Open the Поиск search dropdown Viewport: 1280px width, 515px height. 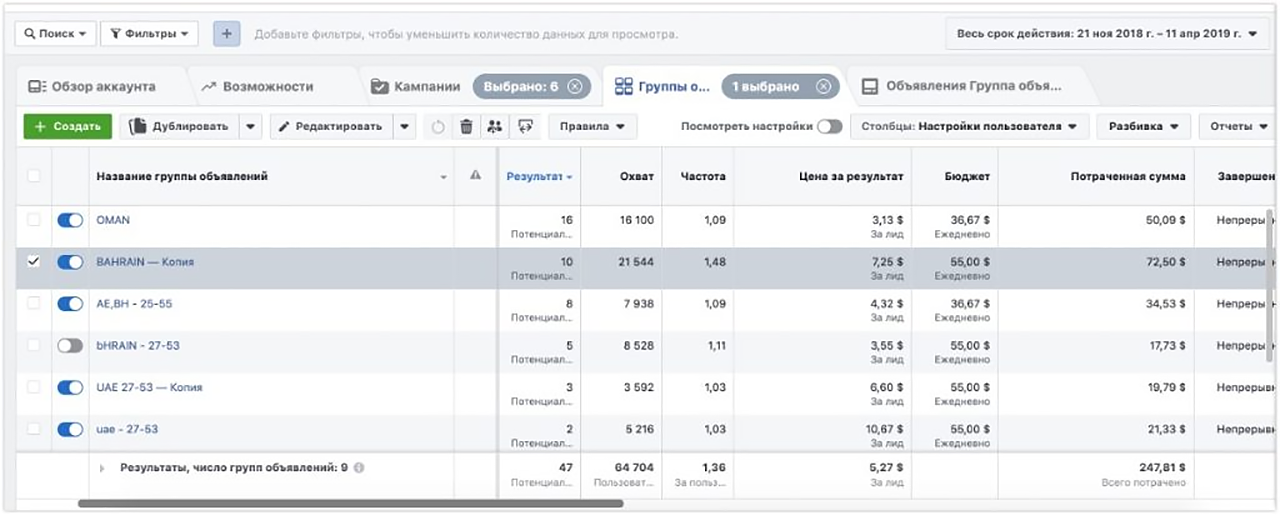(56, 34)
